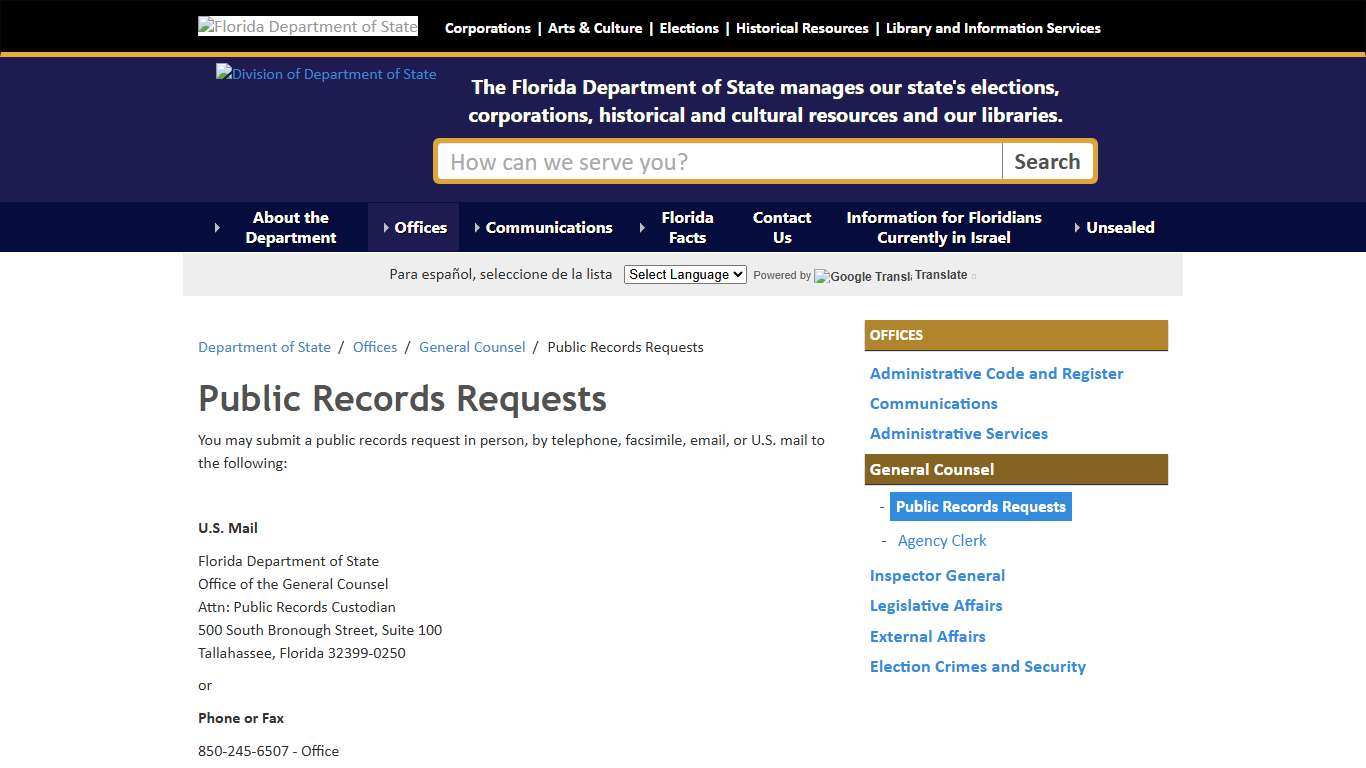The width and height of the screenshot is (1366, 768).
Task: Click the highlighted Public Records Requests item
Action: (980, 506)
